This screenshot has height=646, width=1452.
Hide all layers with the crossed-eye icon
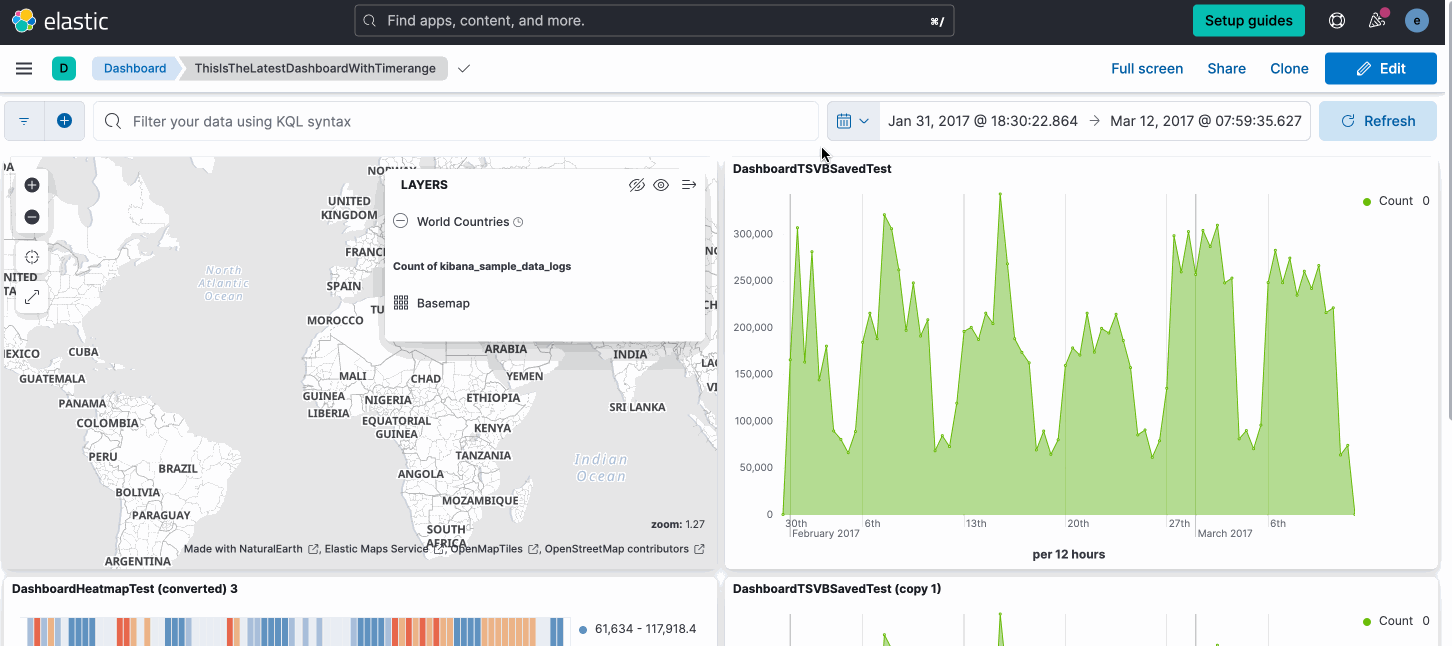tap(637, 184)
